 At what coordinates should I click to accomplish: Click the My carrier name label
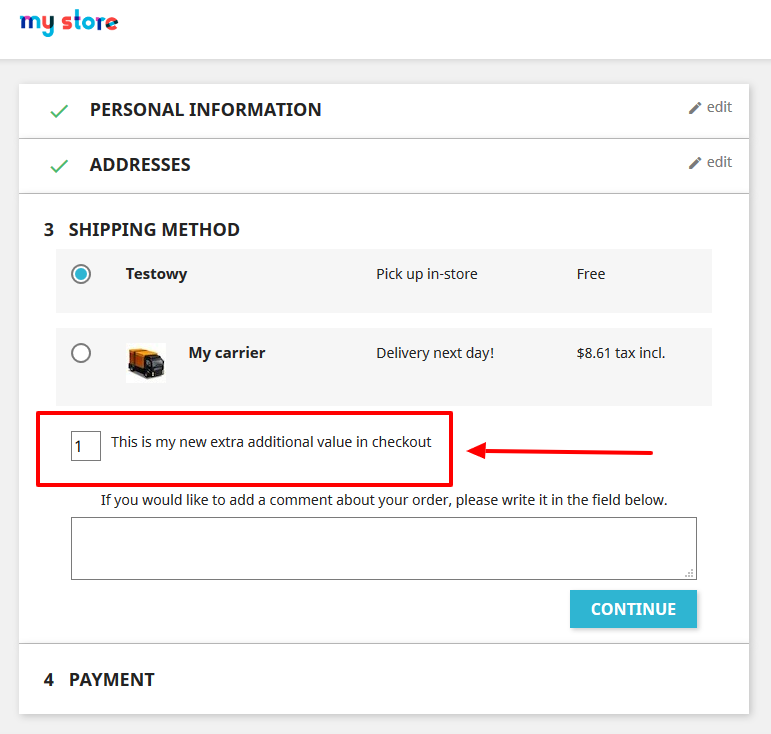(x=227, y=352)
